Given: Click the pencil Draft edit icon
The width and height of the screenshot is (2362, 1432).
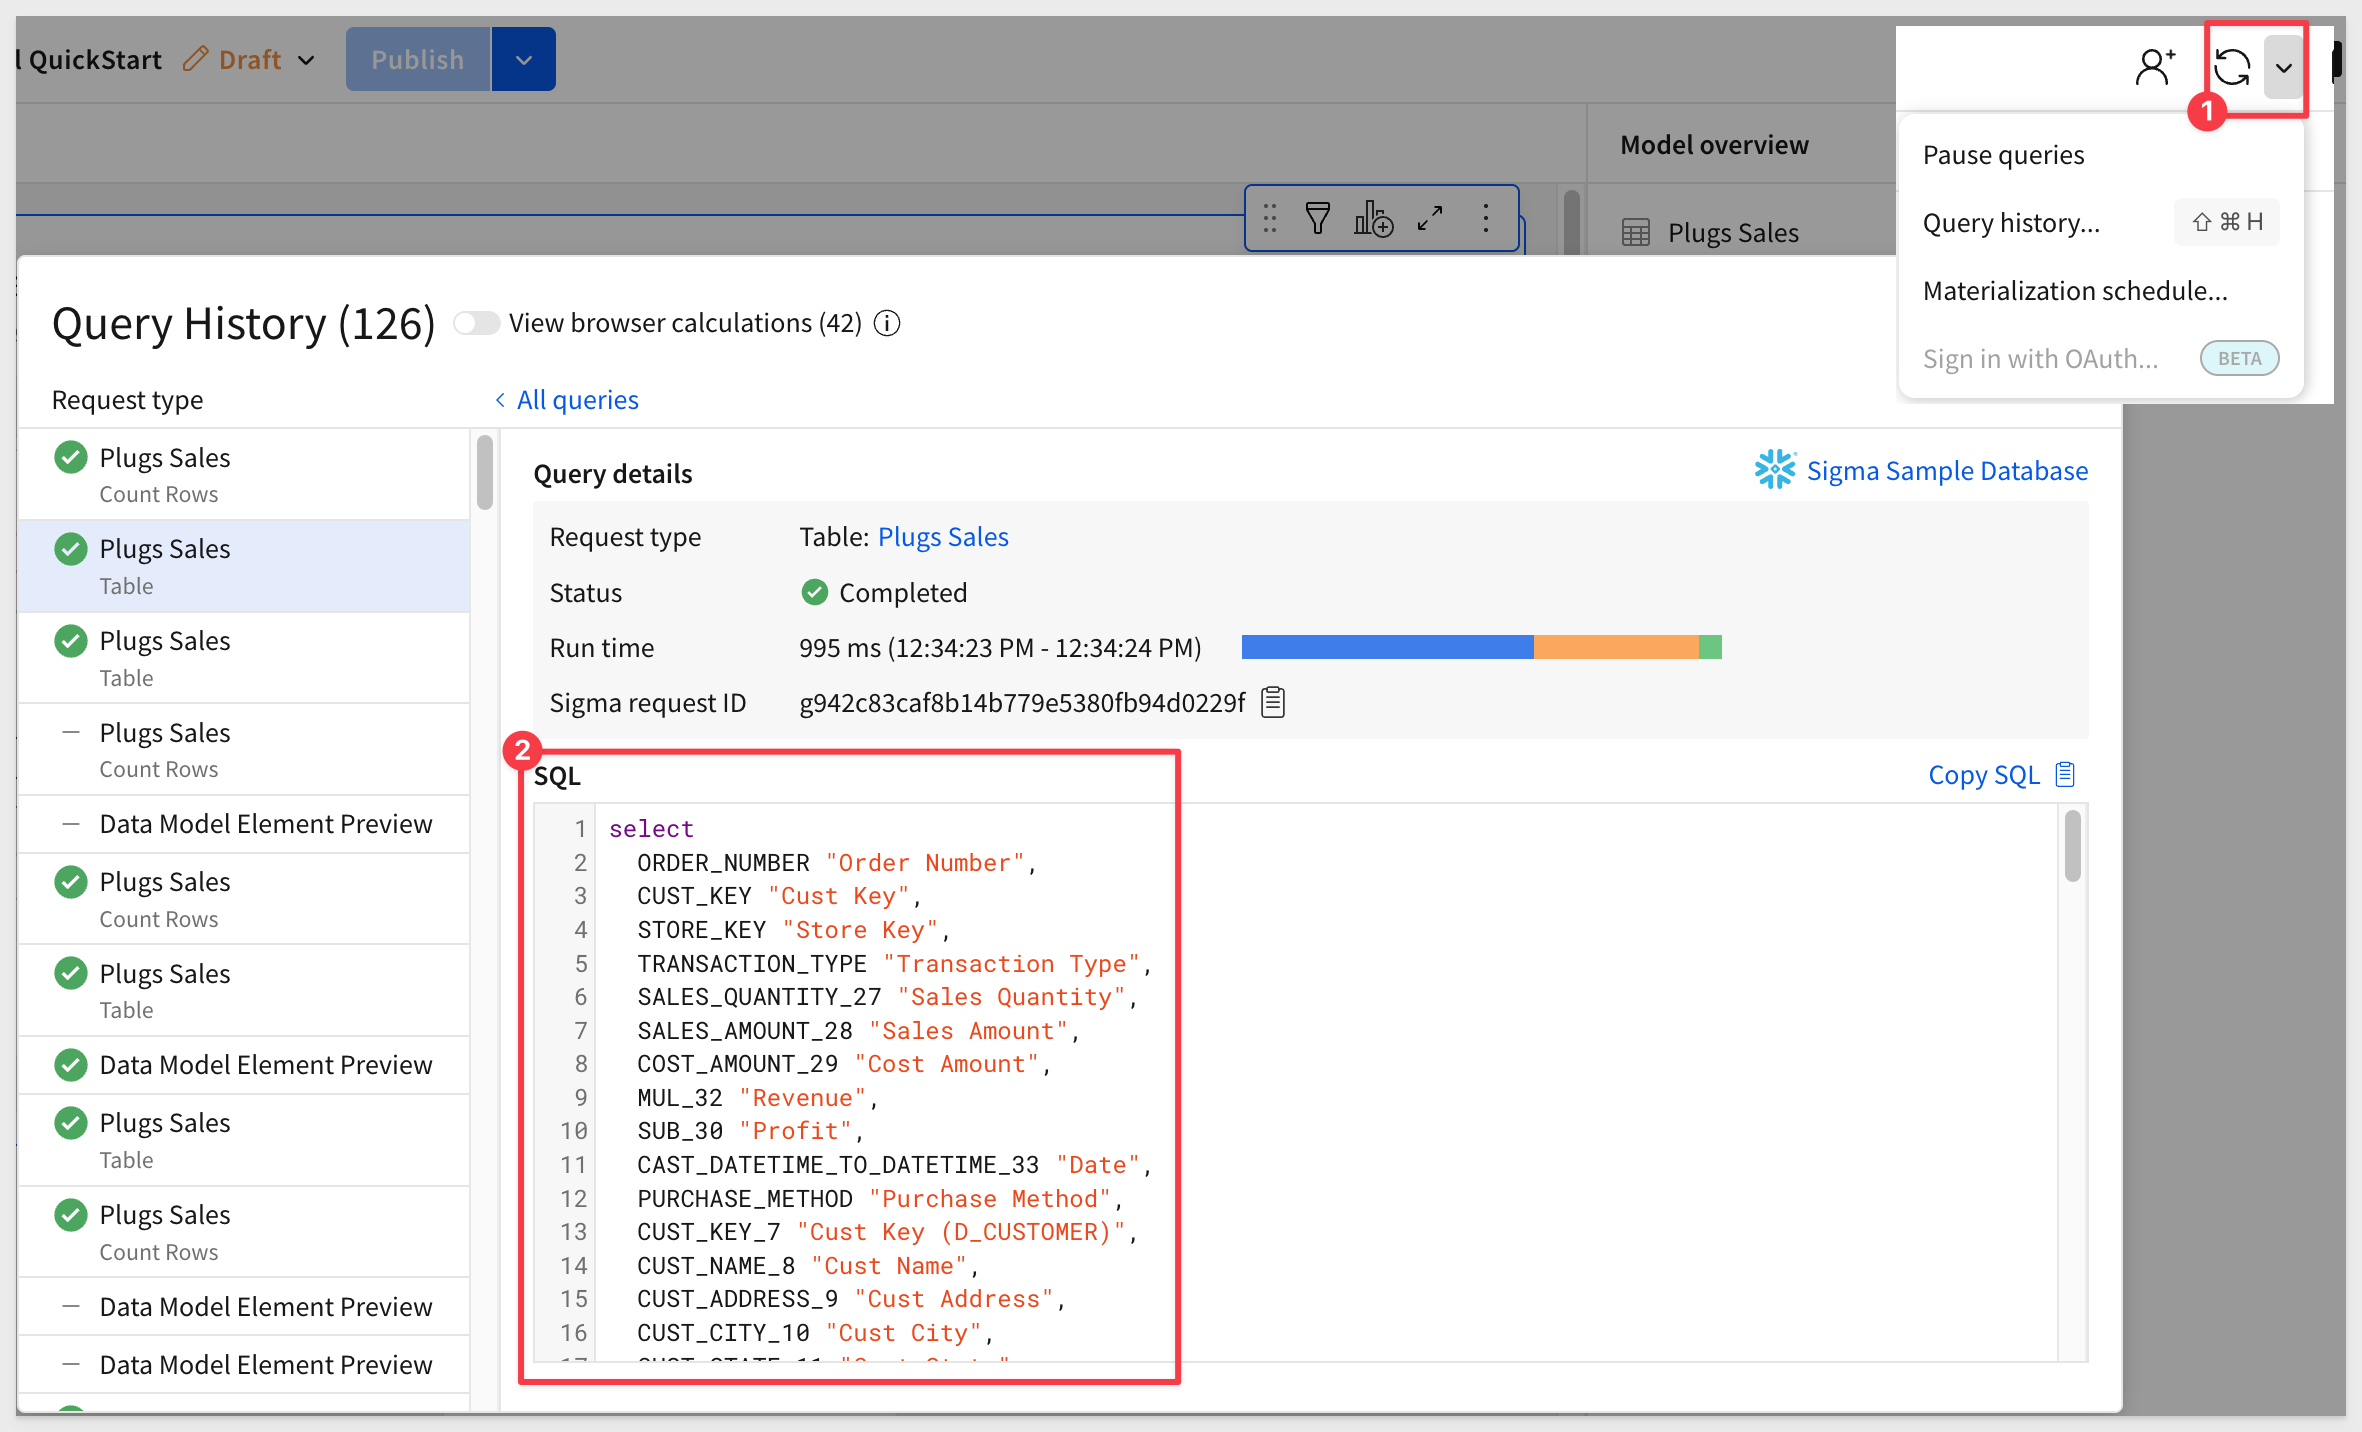Looking at the screenshot, I should (196, 59).
